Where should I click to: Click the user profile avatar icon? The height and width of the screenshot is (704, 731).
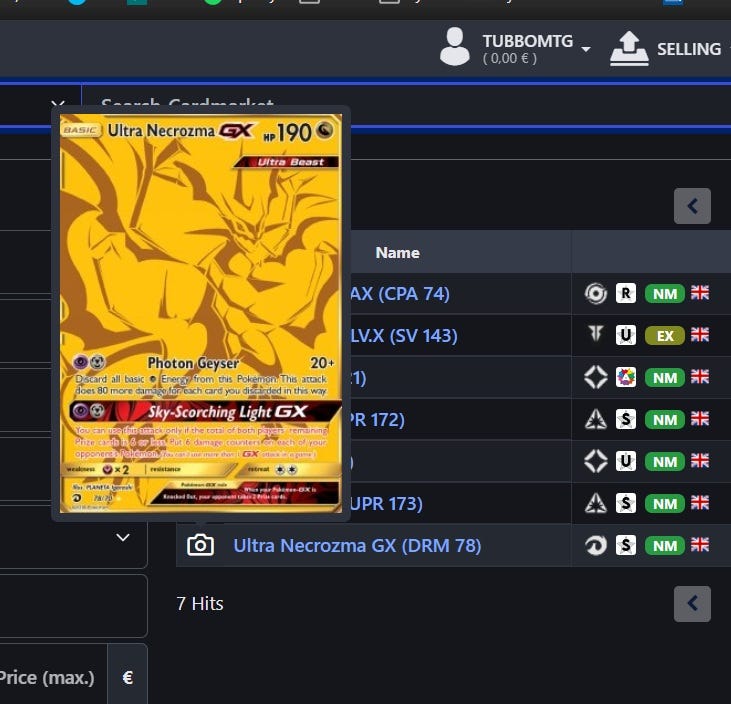455,46
